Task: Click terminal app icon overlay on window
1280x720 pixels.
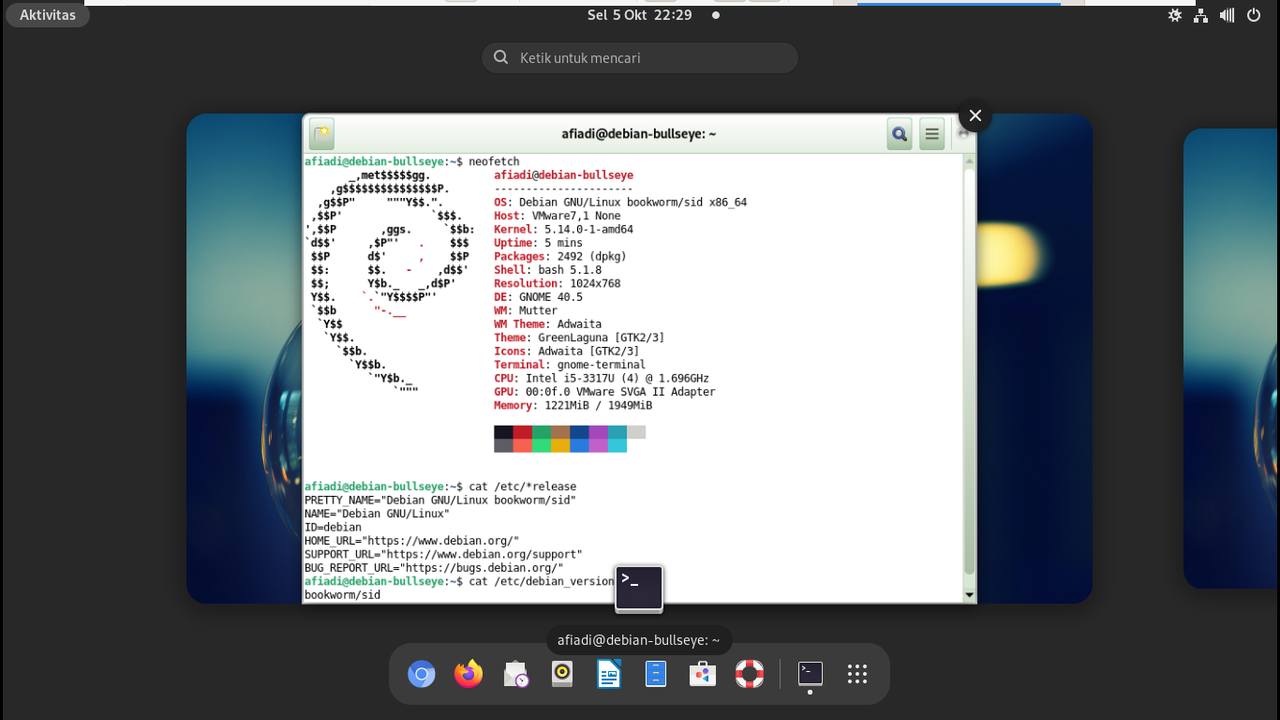Action: (639, 587)
